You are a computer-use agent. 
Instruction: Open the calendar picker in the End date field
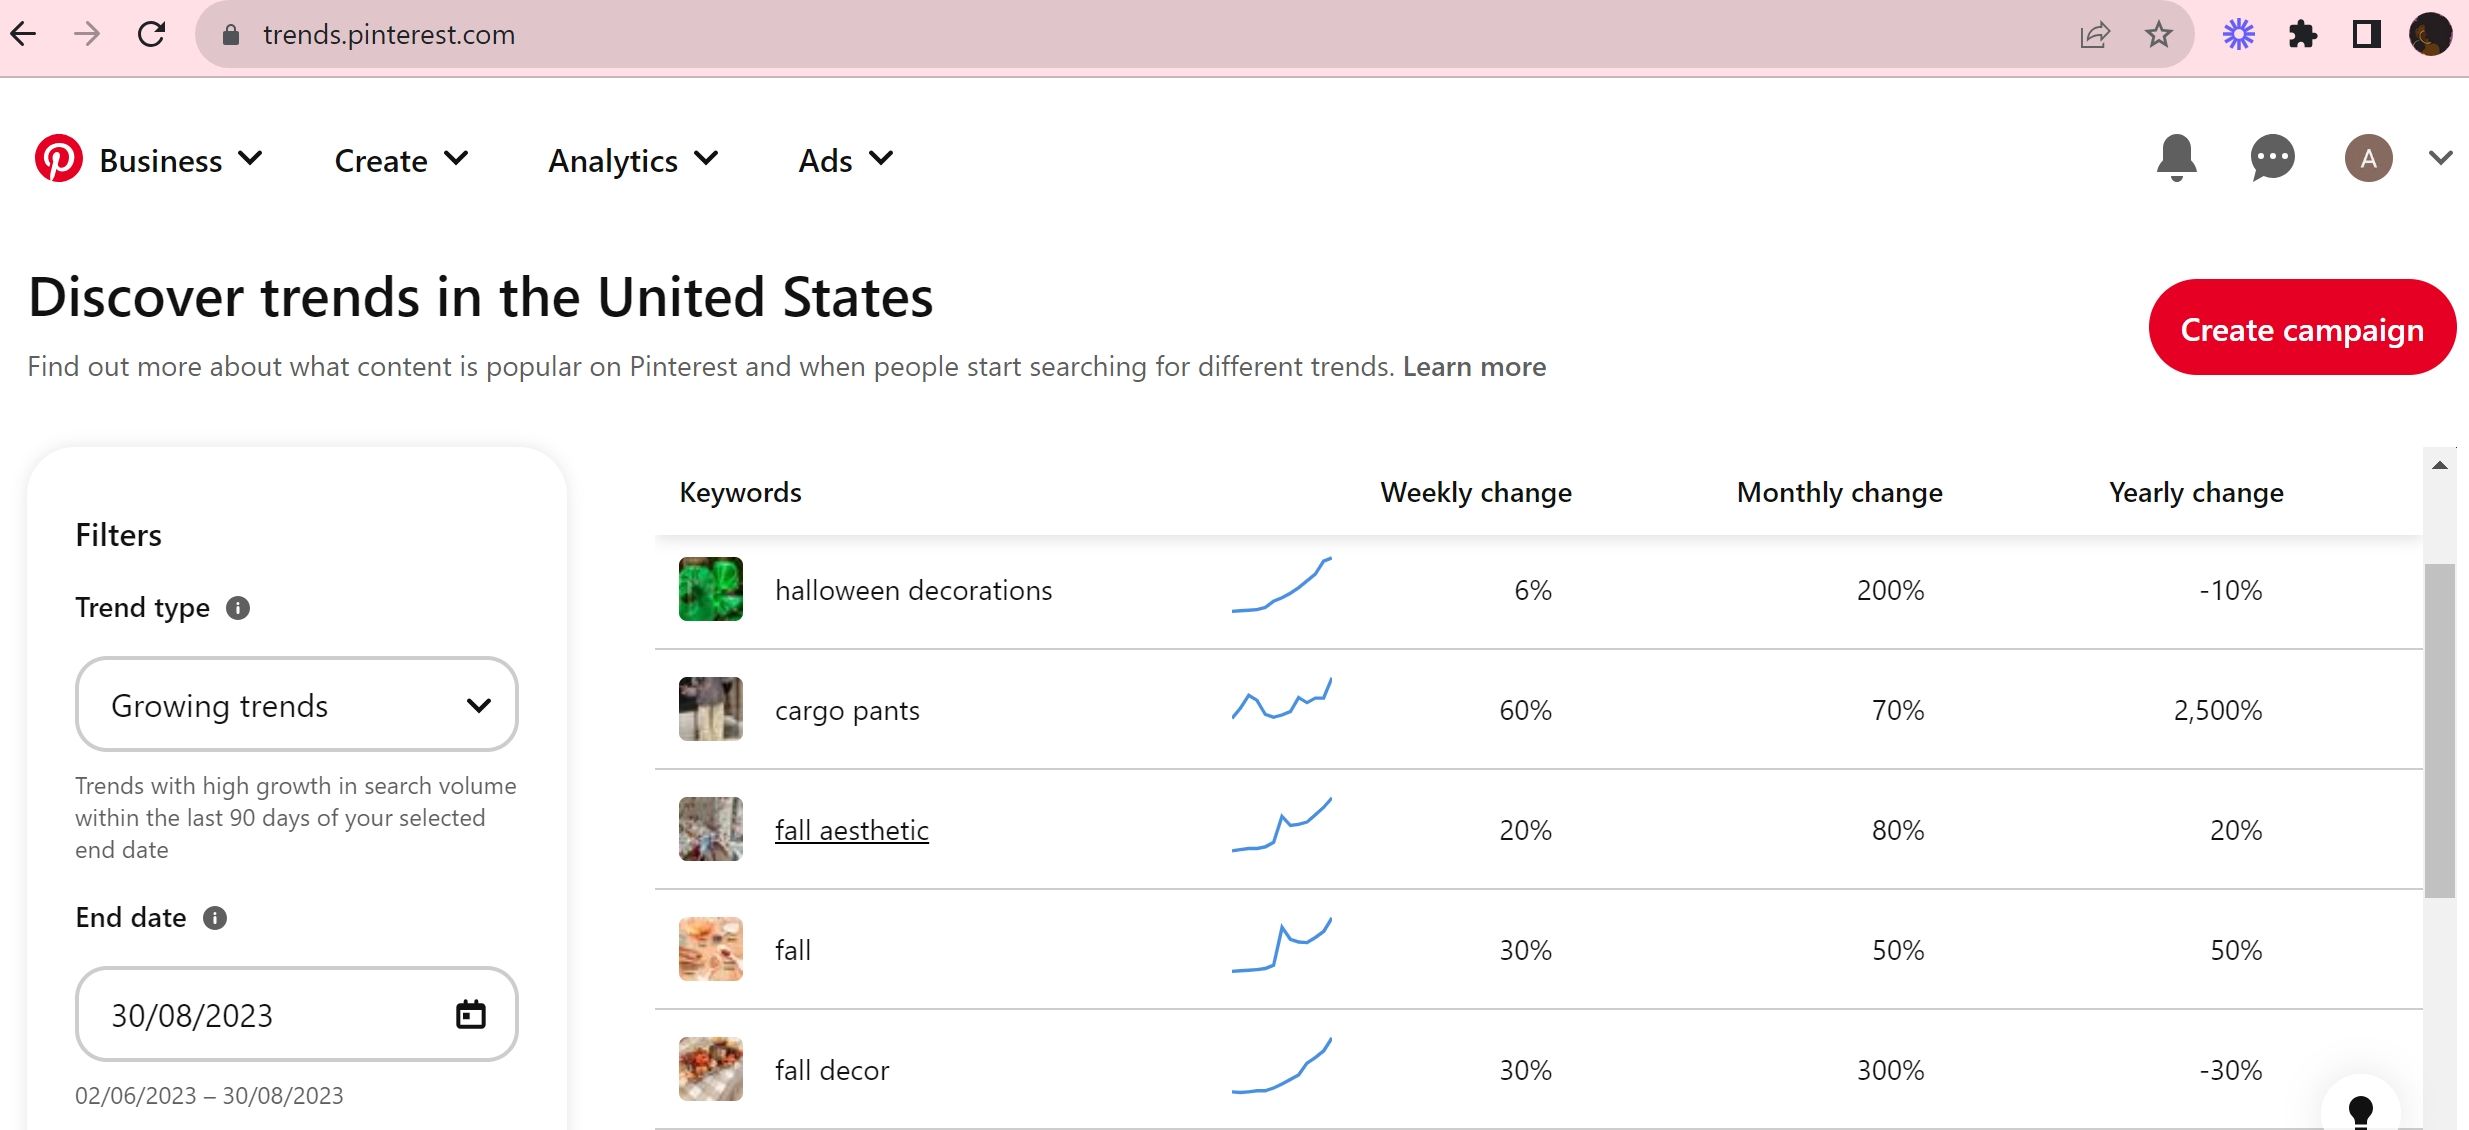(469, 1014)
